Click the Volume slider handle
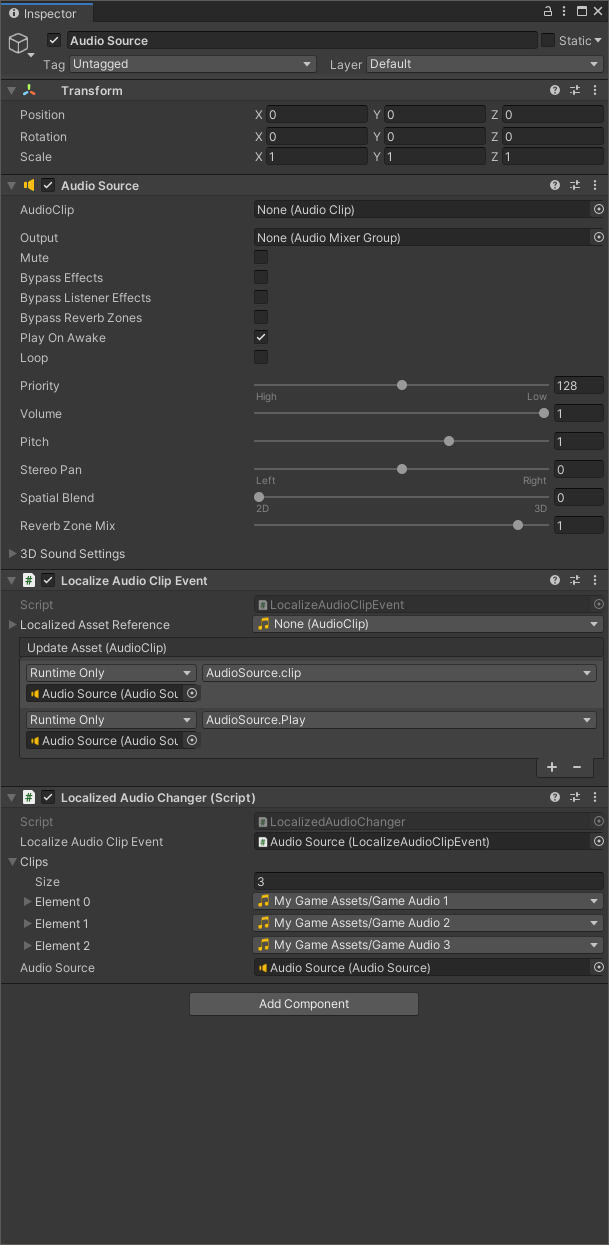Screen dimensions: 609x1245 [x=544, y=413]
